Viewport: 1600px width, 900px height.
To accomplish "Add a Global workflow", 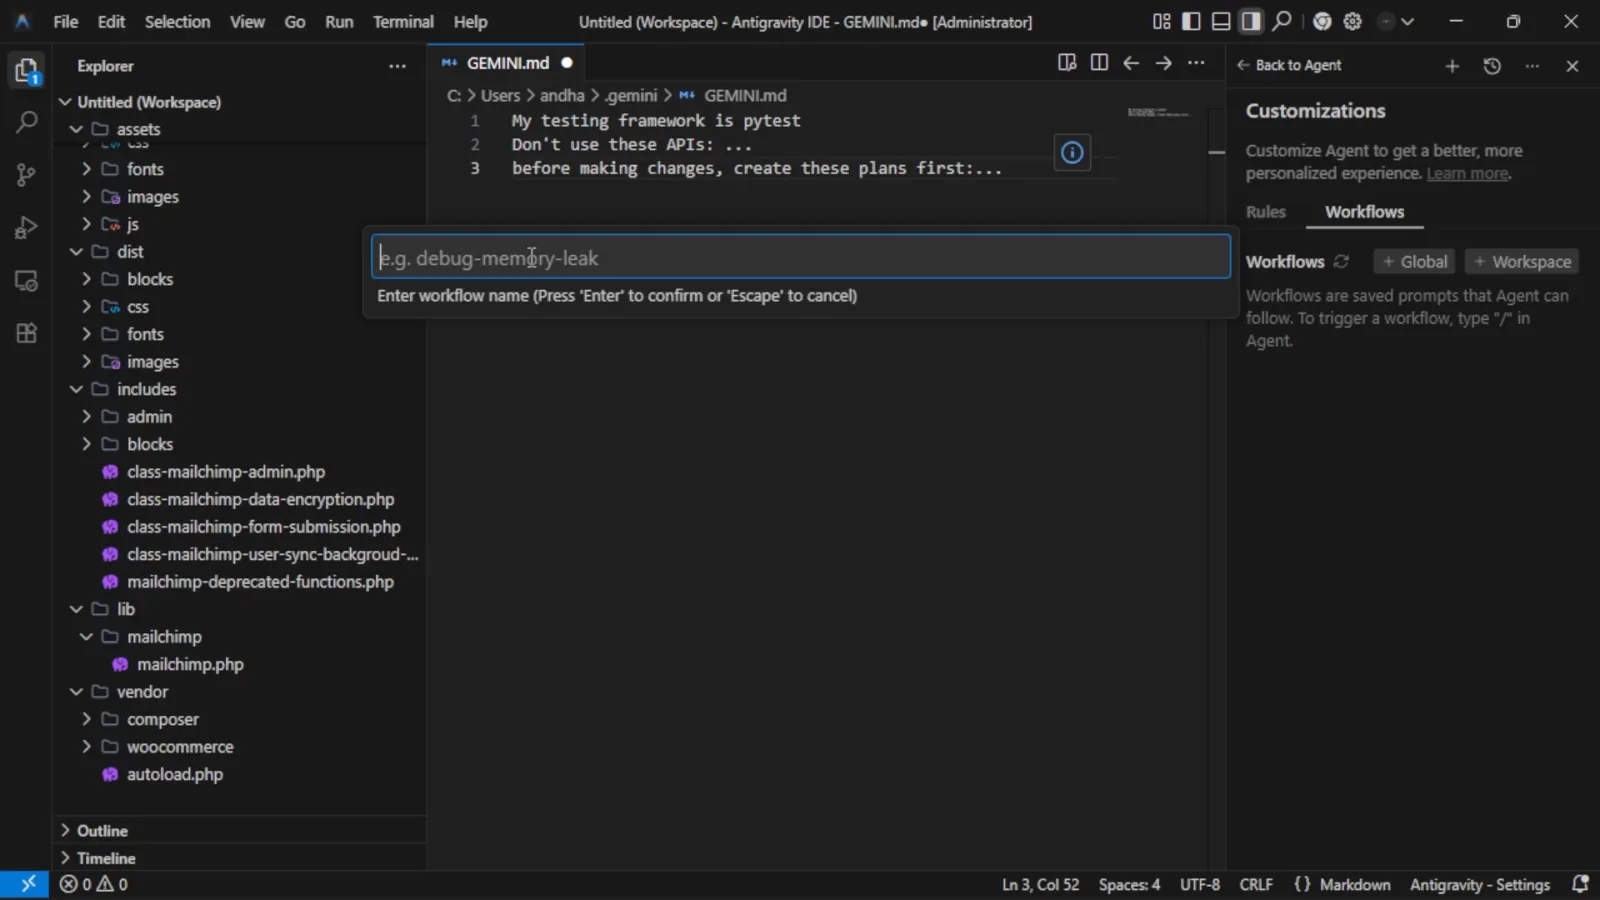I will tap(1414, 261).
